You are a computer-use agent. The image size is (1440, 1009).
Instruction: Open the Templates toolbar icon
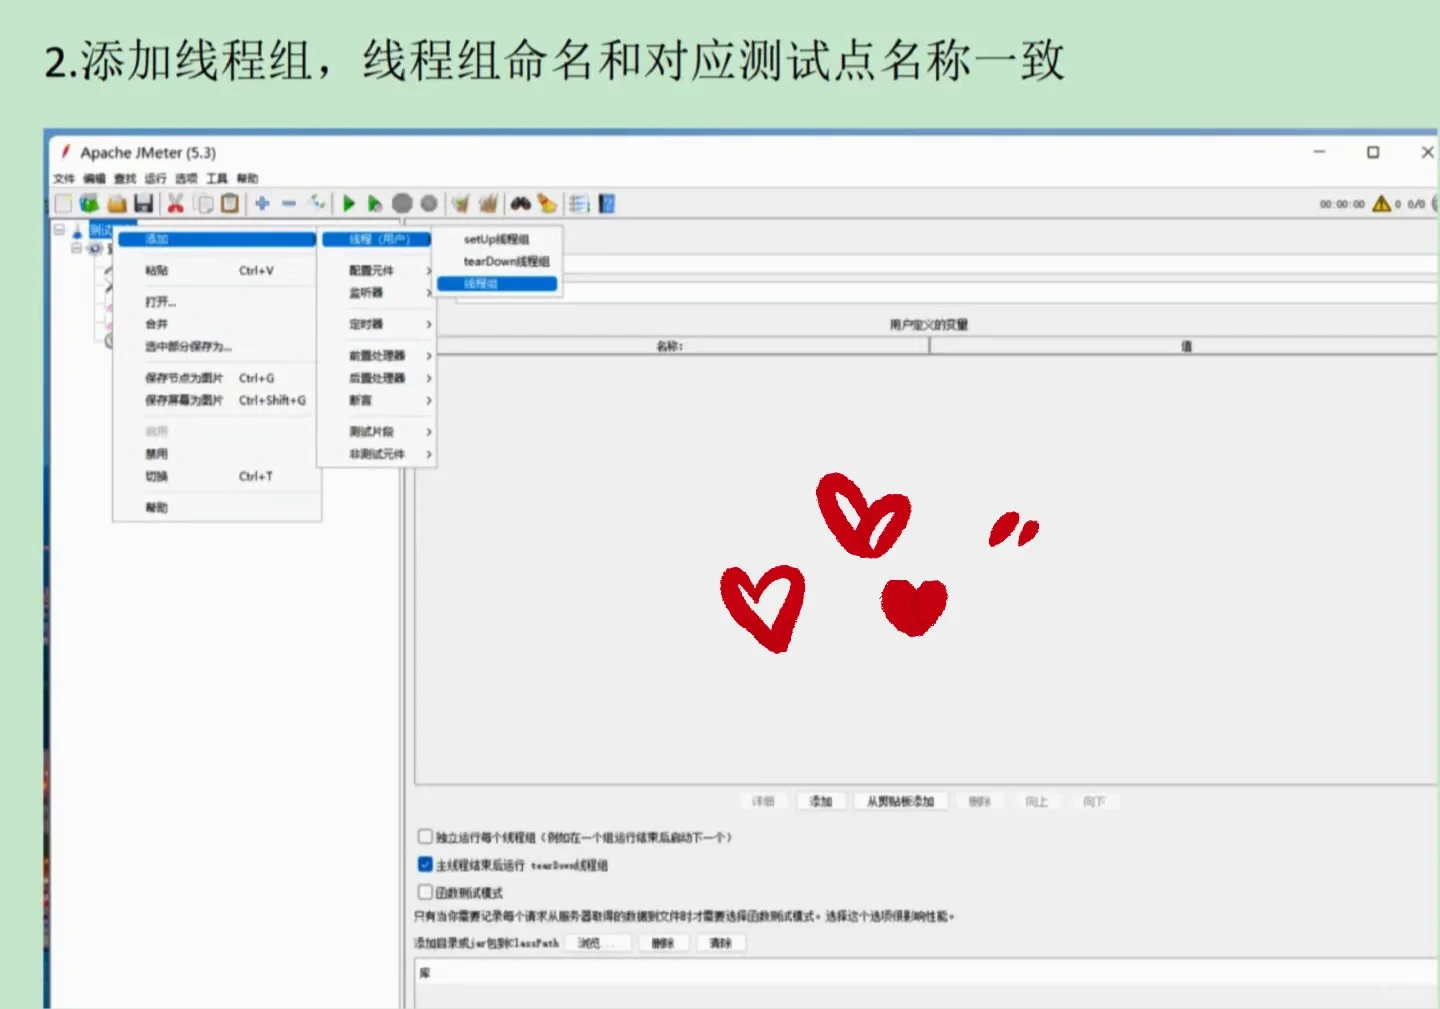pyautogui.click(x=90, y=204)
